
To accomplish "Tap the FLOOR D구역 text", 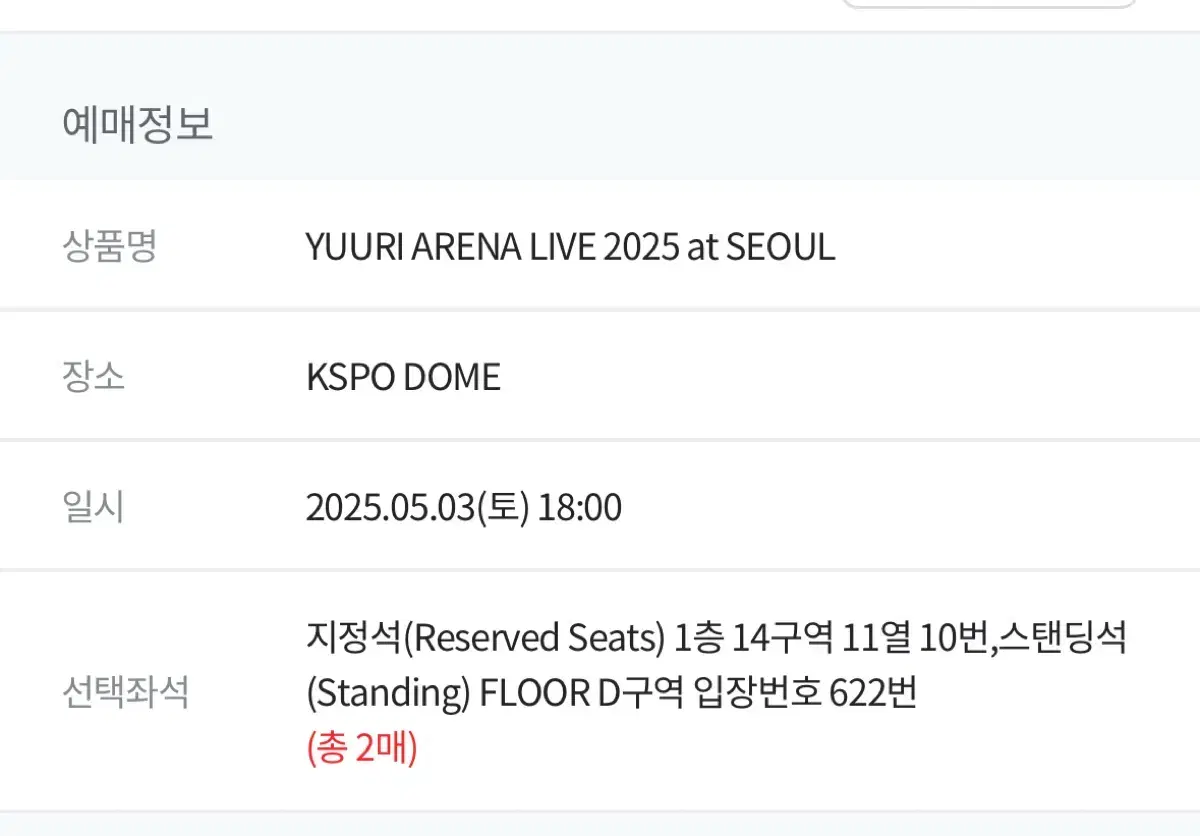I will pyautogui.click(x=581, y=693).
